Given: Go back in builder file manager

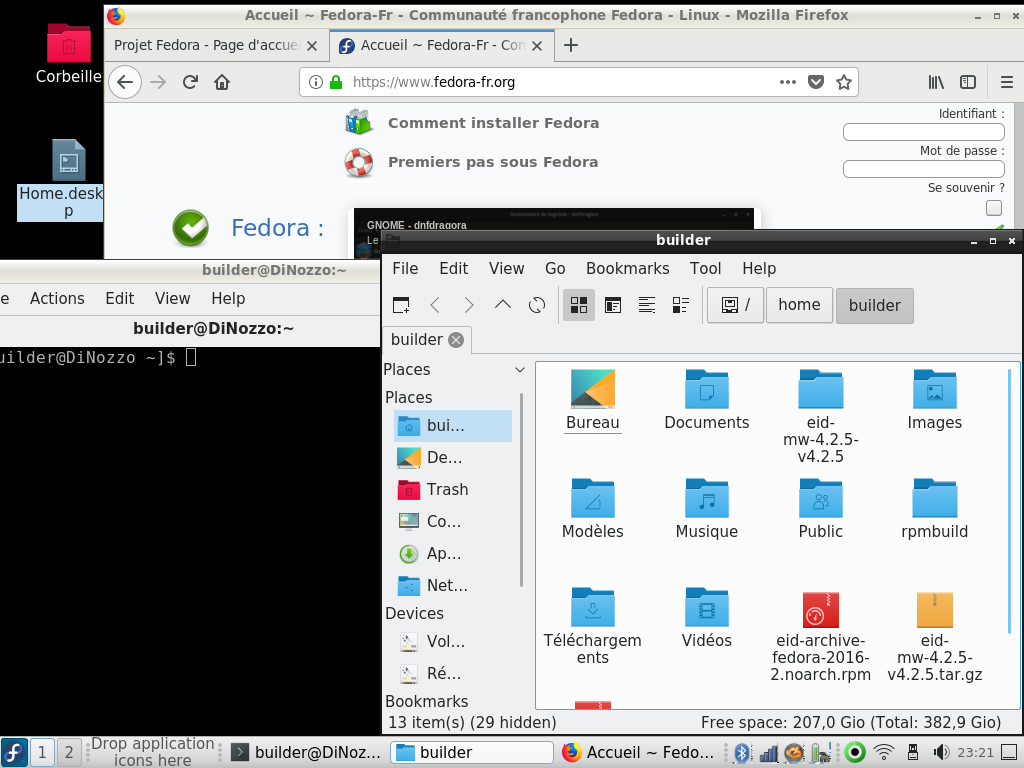Looking at the screenshot, I should [x=436, y=305].
